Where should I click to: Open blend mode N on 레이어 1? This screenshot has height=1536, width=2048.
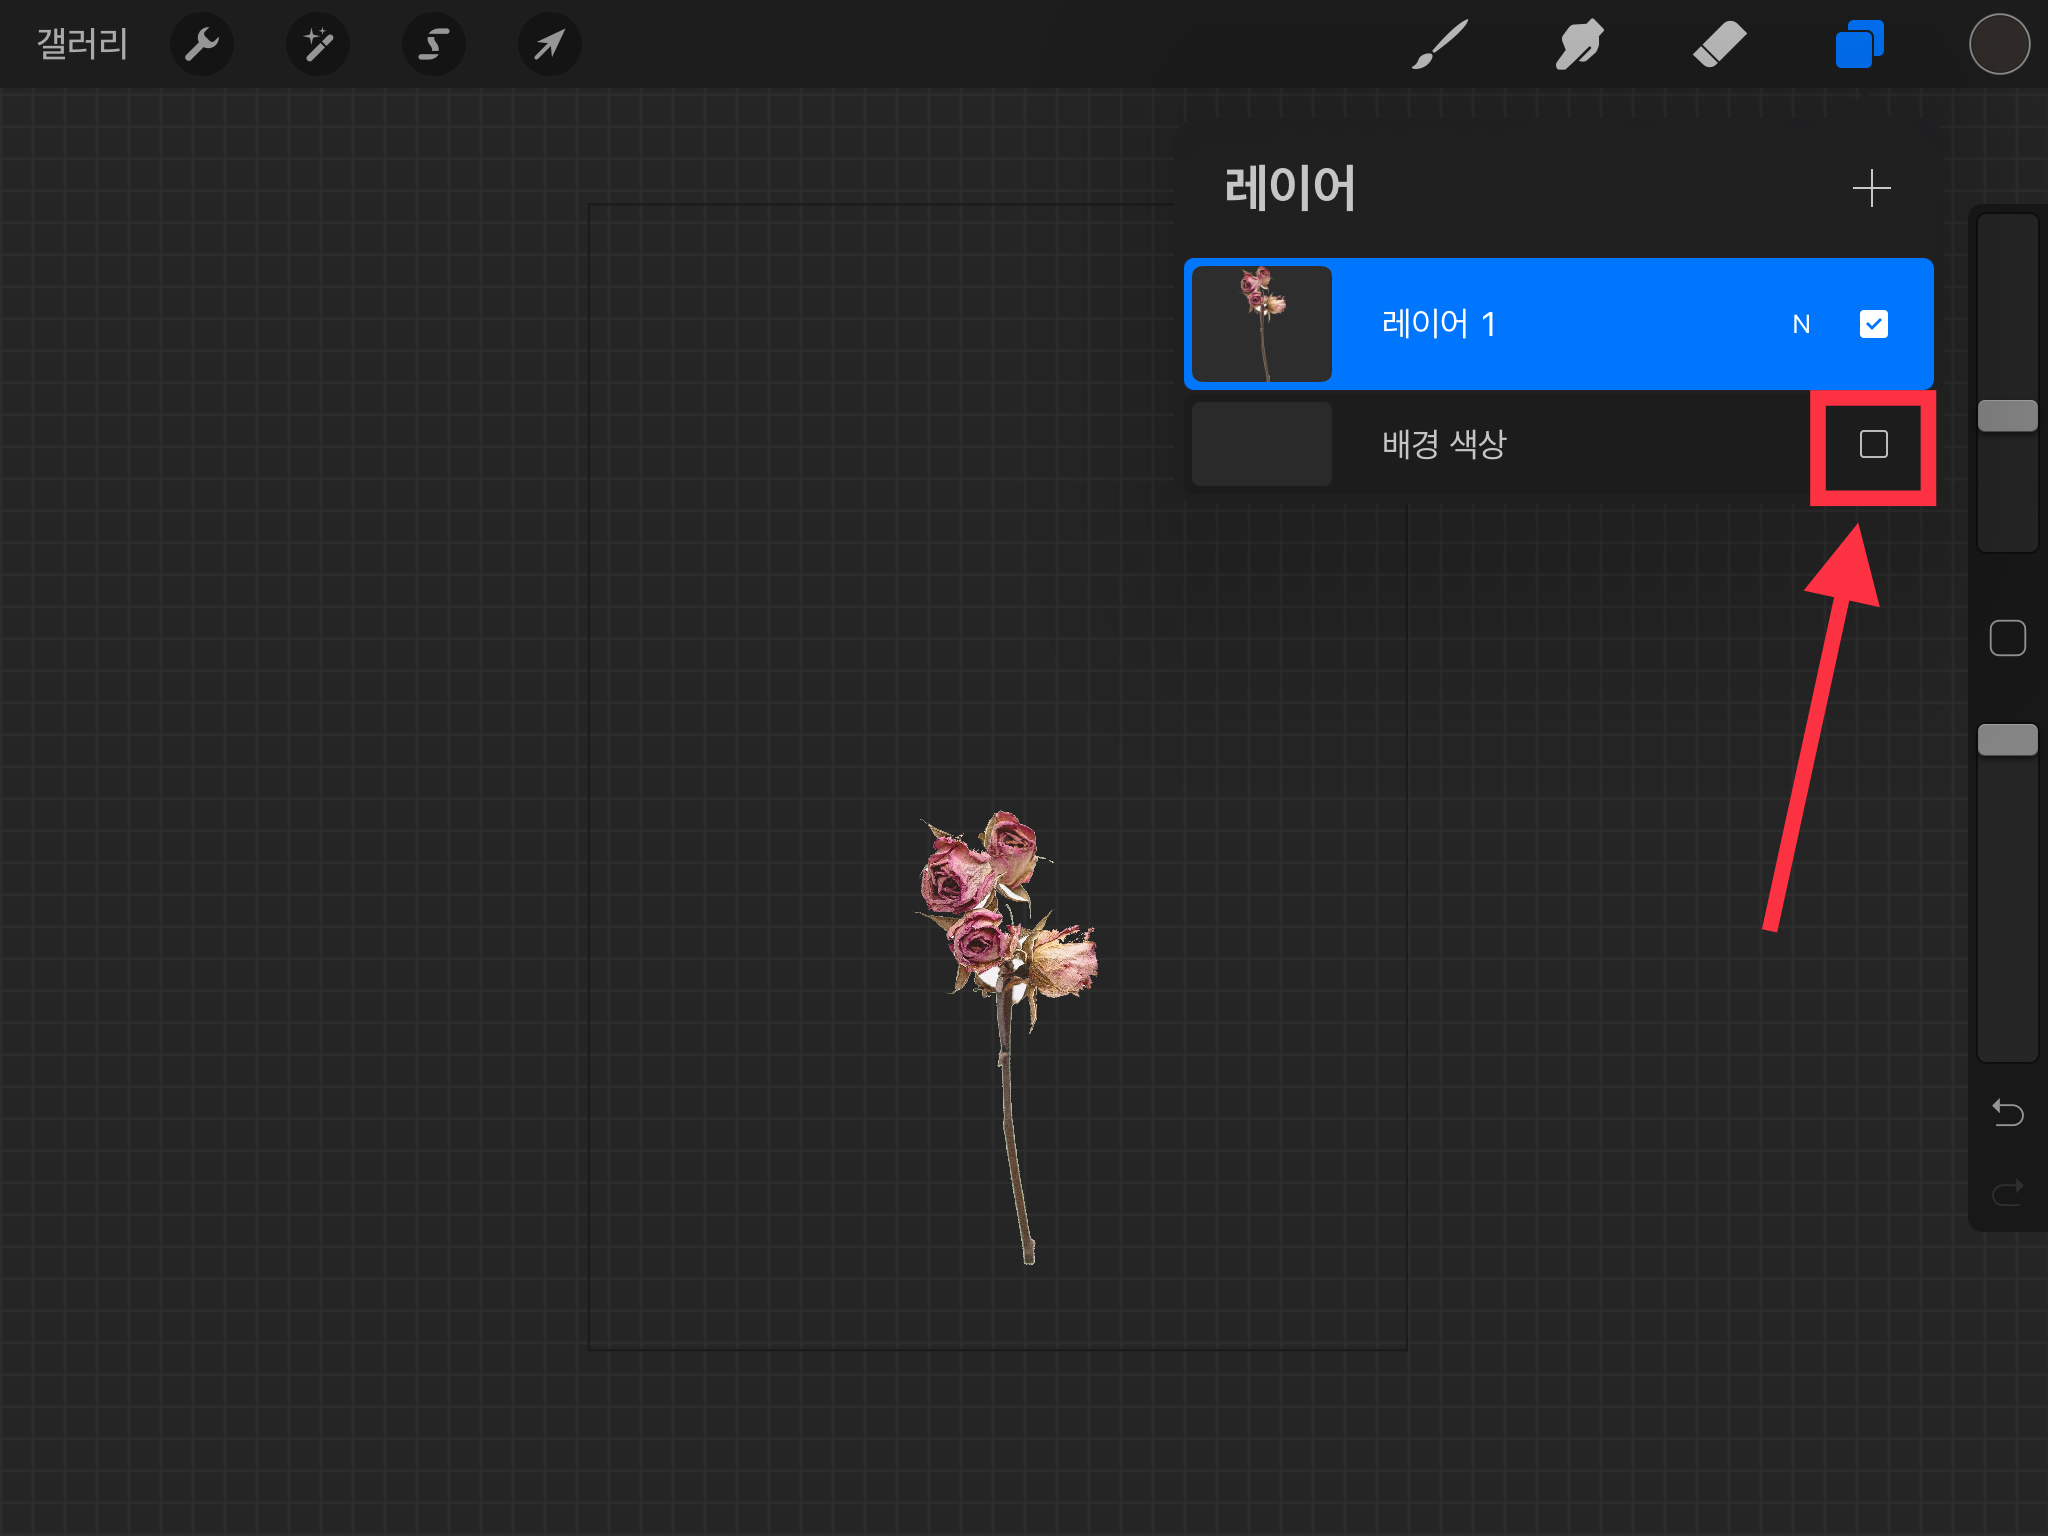pos(1801,324)
